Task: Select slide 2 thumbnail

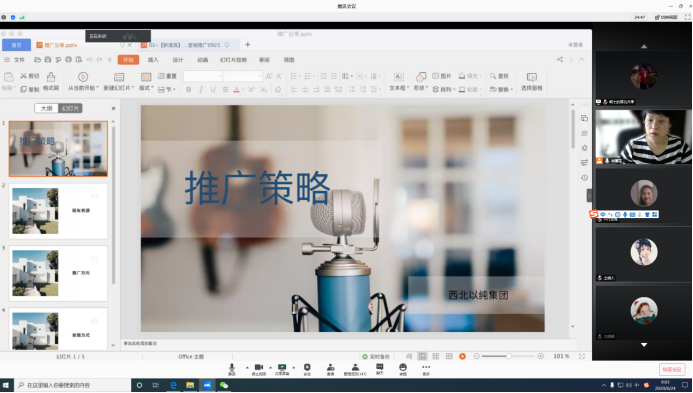Action: point(58,211)
